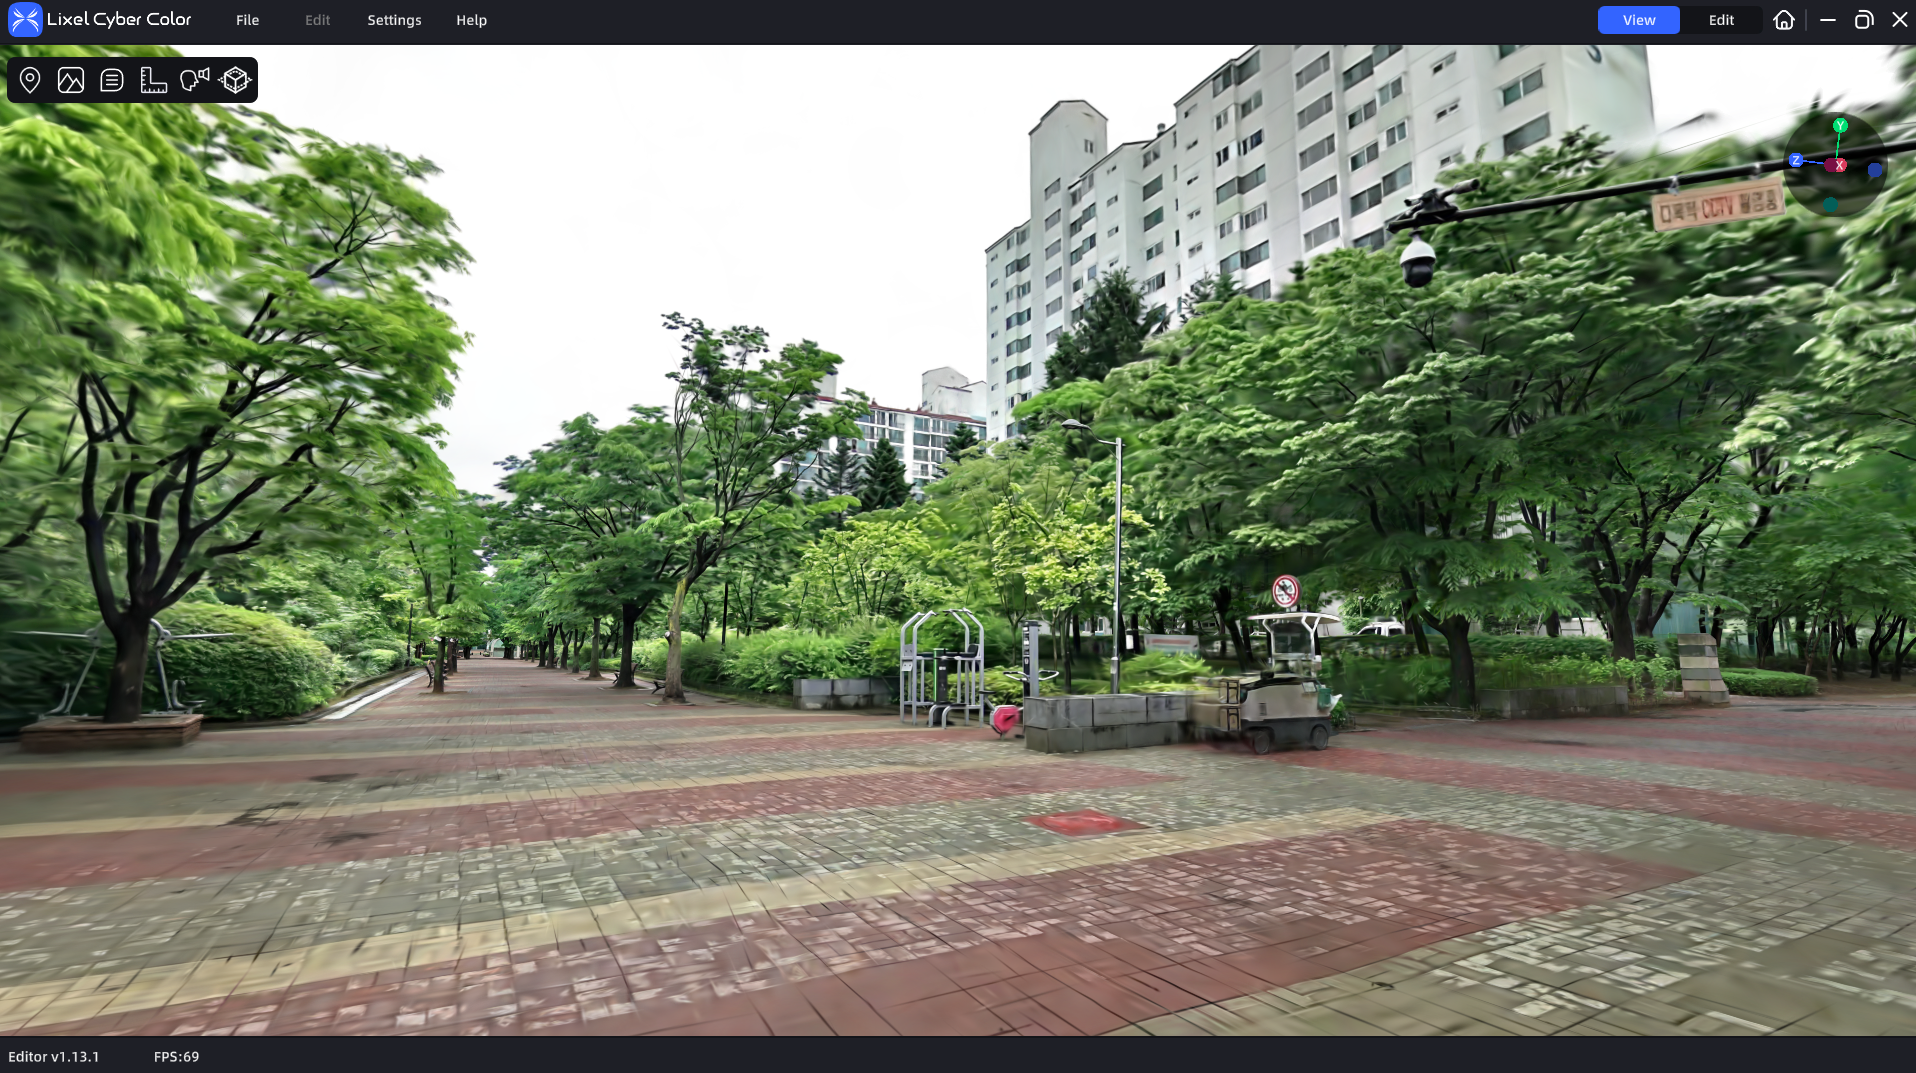Snap view to green Y axis
This screenshot has height=1073, width=1916.
pyautogui.click(x=1840, y=126)
